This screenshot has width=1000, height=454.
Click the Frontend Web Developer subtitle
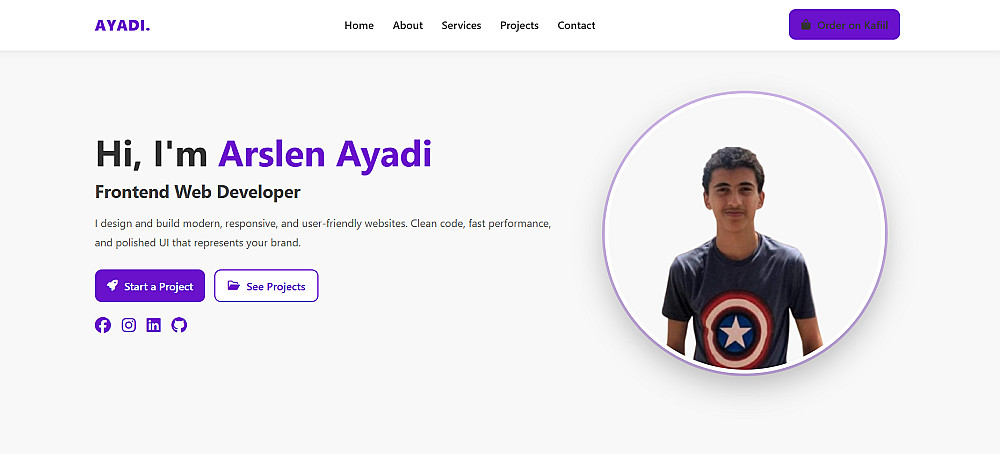(198, 192)
